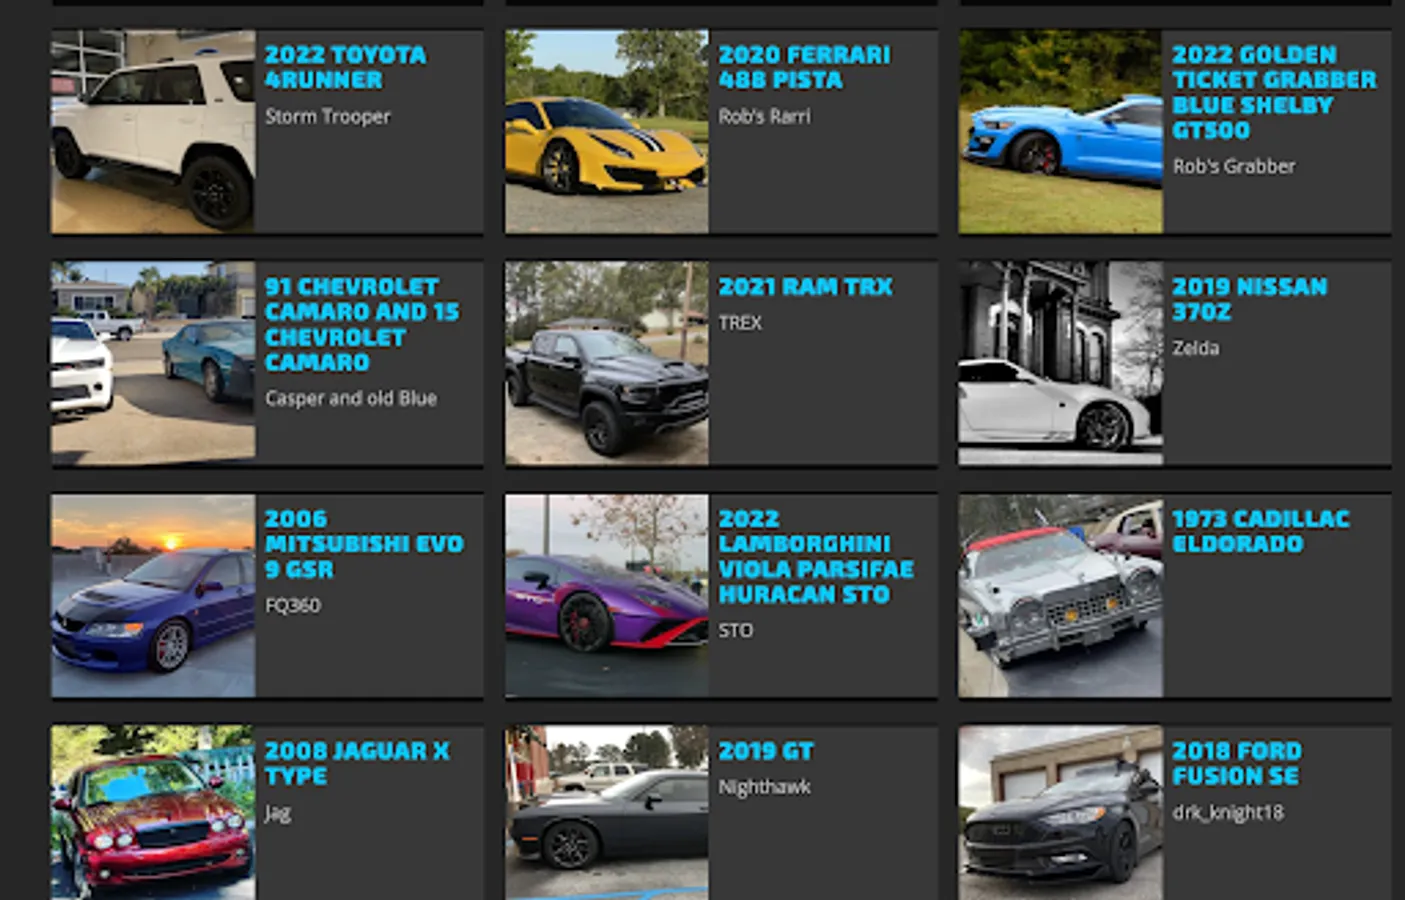Image resolution: width=1405 pixels, height=900 pixels.
Task: Open the red Jaguar X Type photo
Action: click(x=153, y=812)
